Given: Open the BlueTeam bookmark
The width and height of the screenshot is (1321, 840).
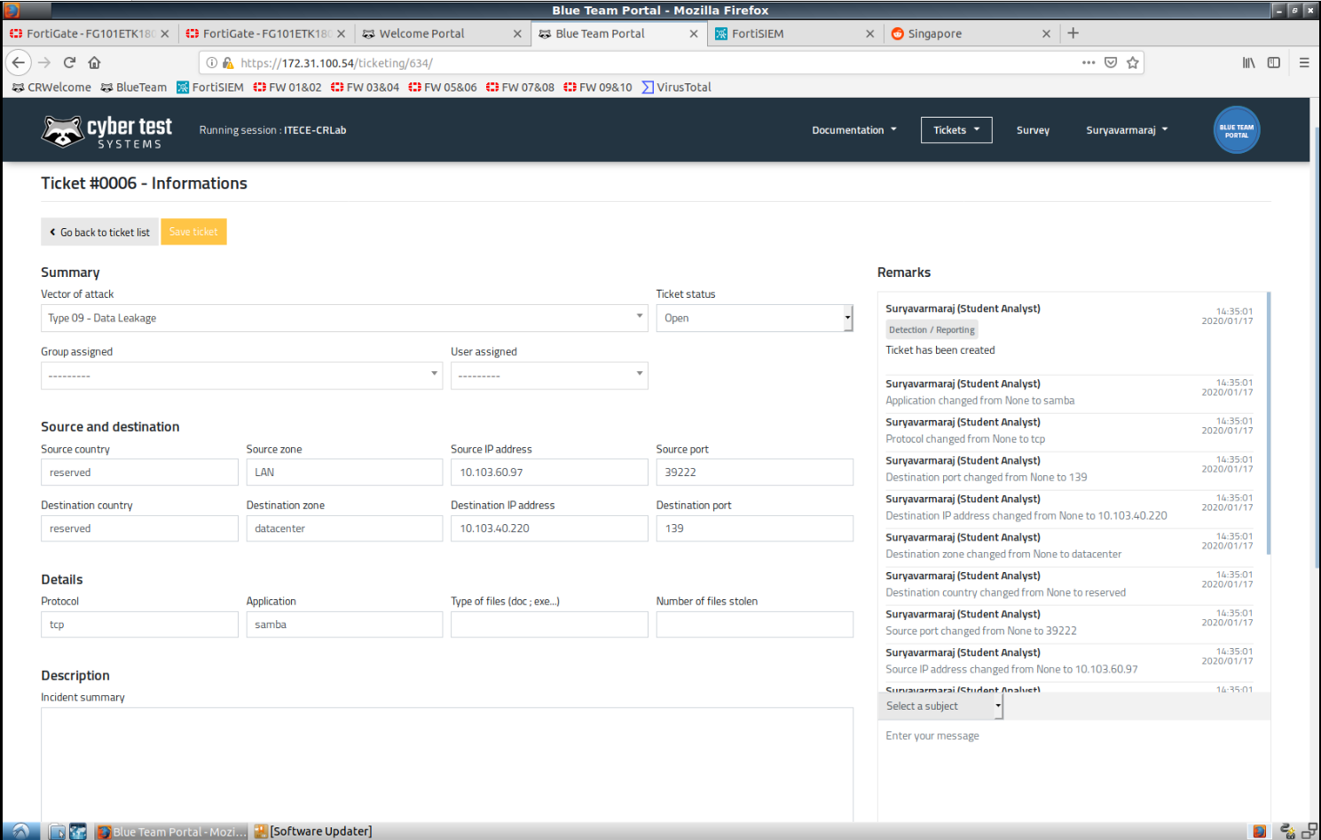Looking at the screenshot, I should tap(133, 87).
